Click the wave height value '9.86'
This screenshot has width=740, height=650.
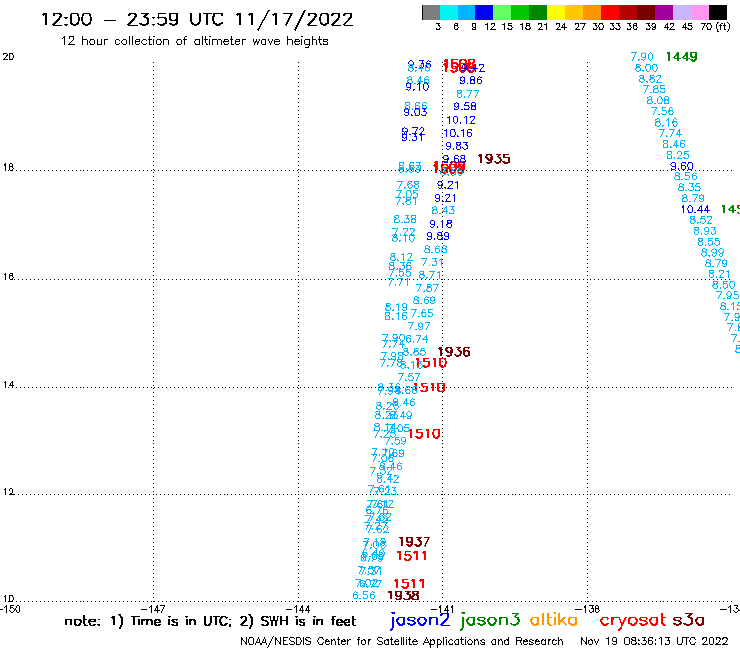[471, 81]
